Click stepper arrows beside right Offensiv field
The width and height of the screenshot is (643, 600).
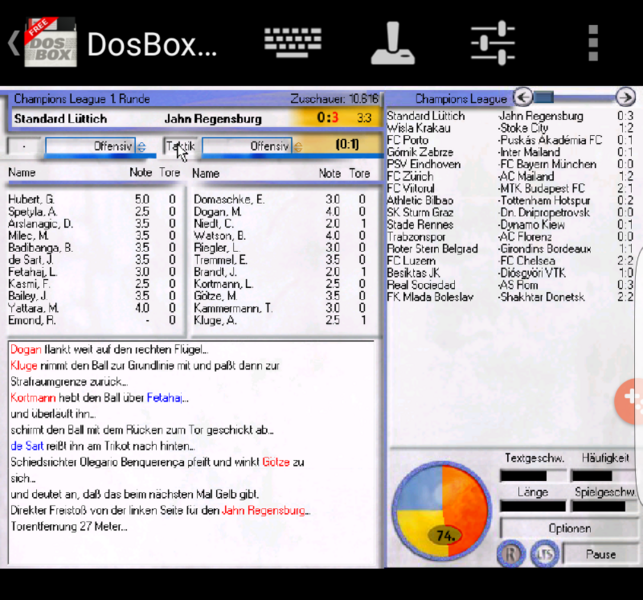(298, 146)
